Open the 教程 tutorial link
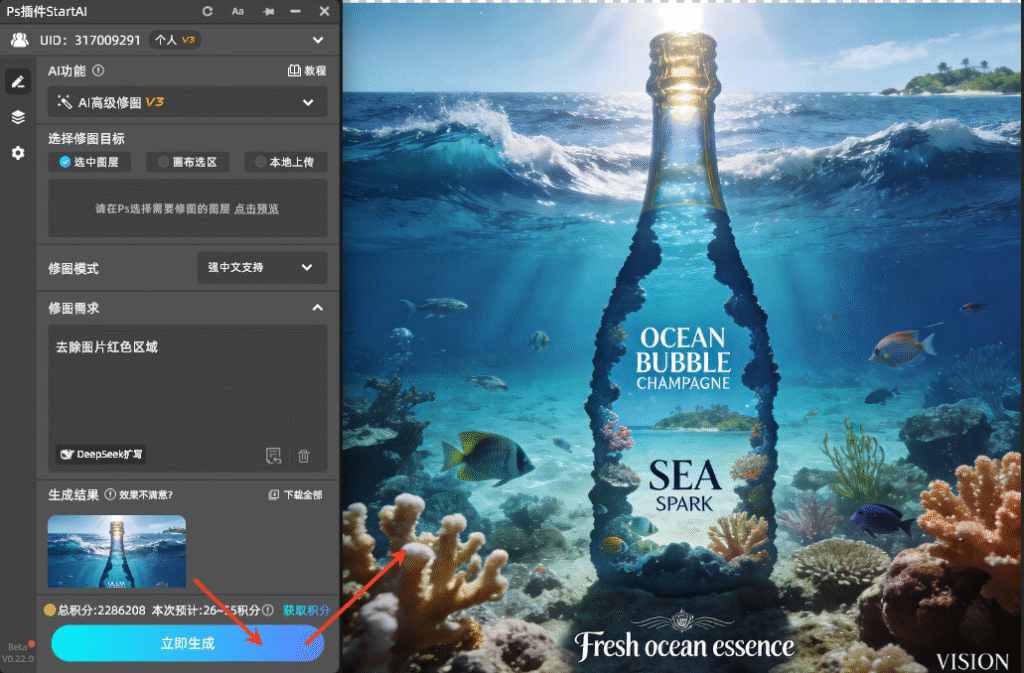 point(307,71)
